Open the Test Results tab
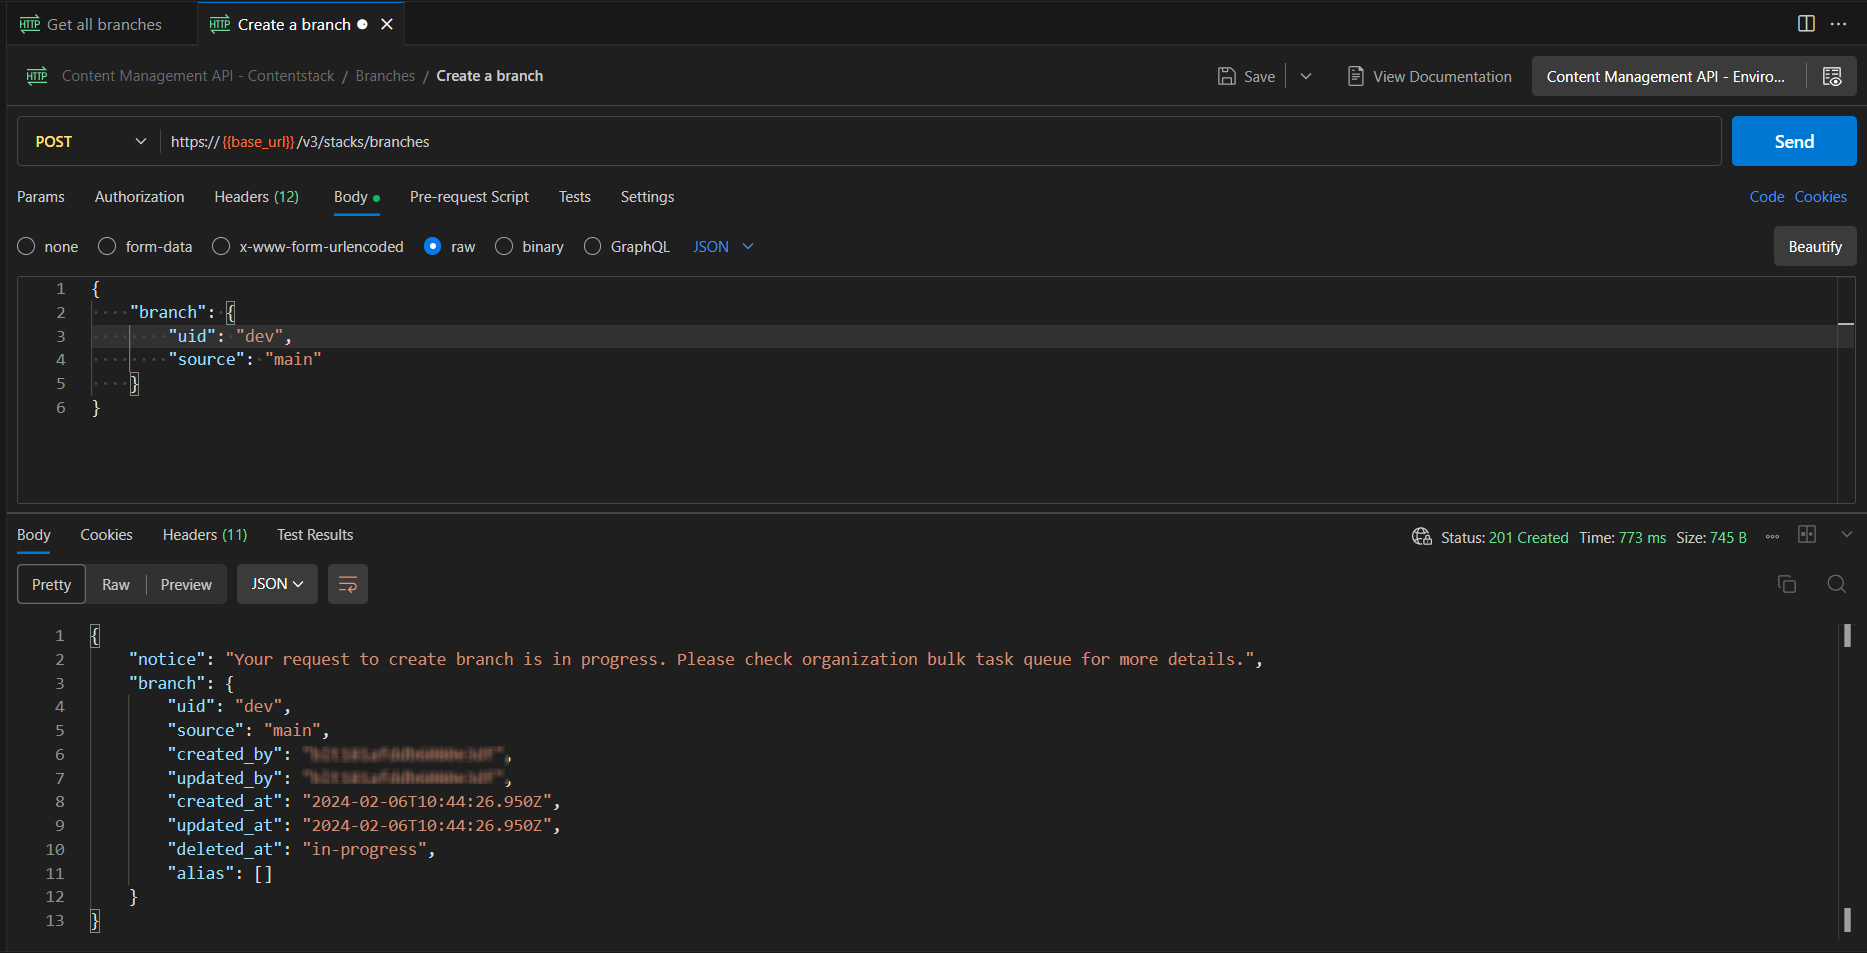Screen dimensions: 1867x953 [315, 535]
